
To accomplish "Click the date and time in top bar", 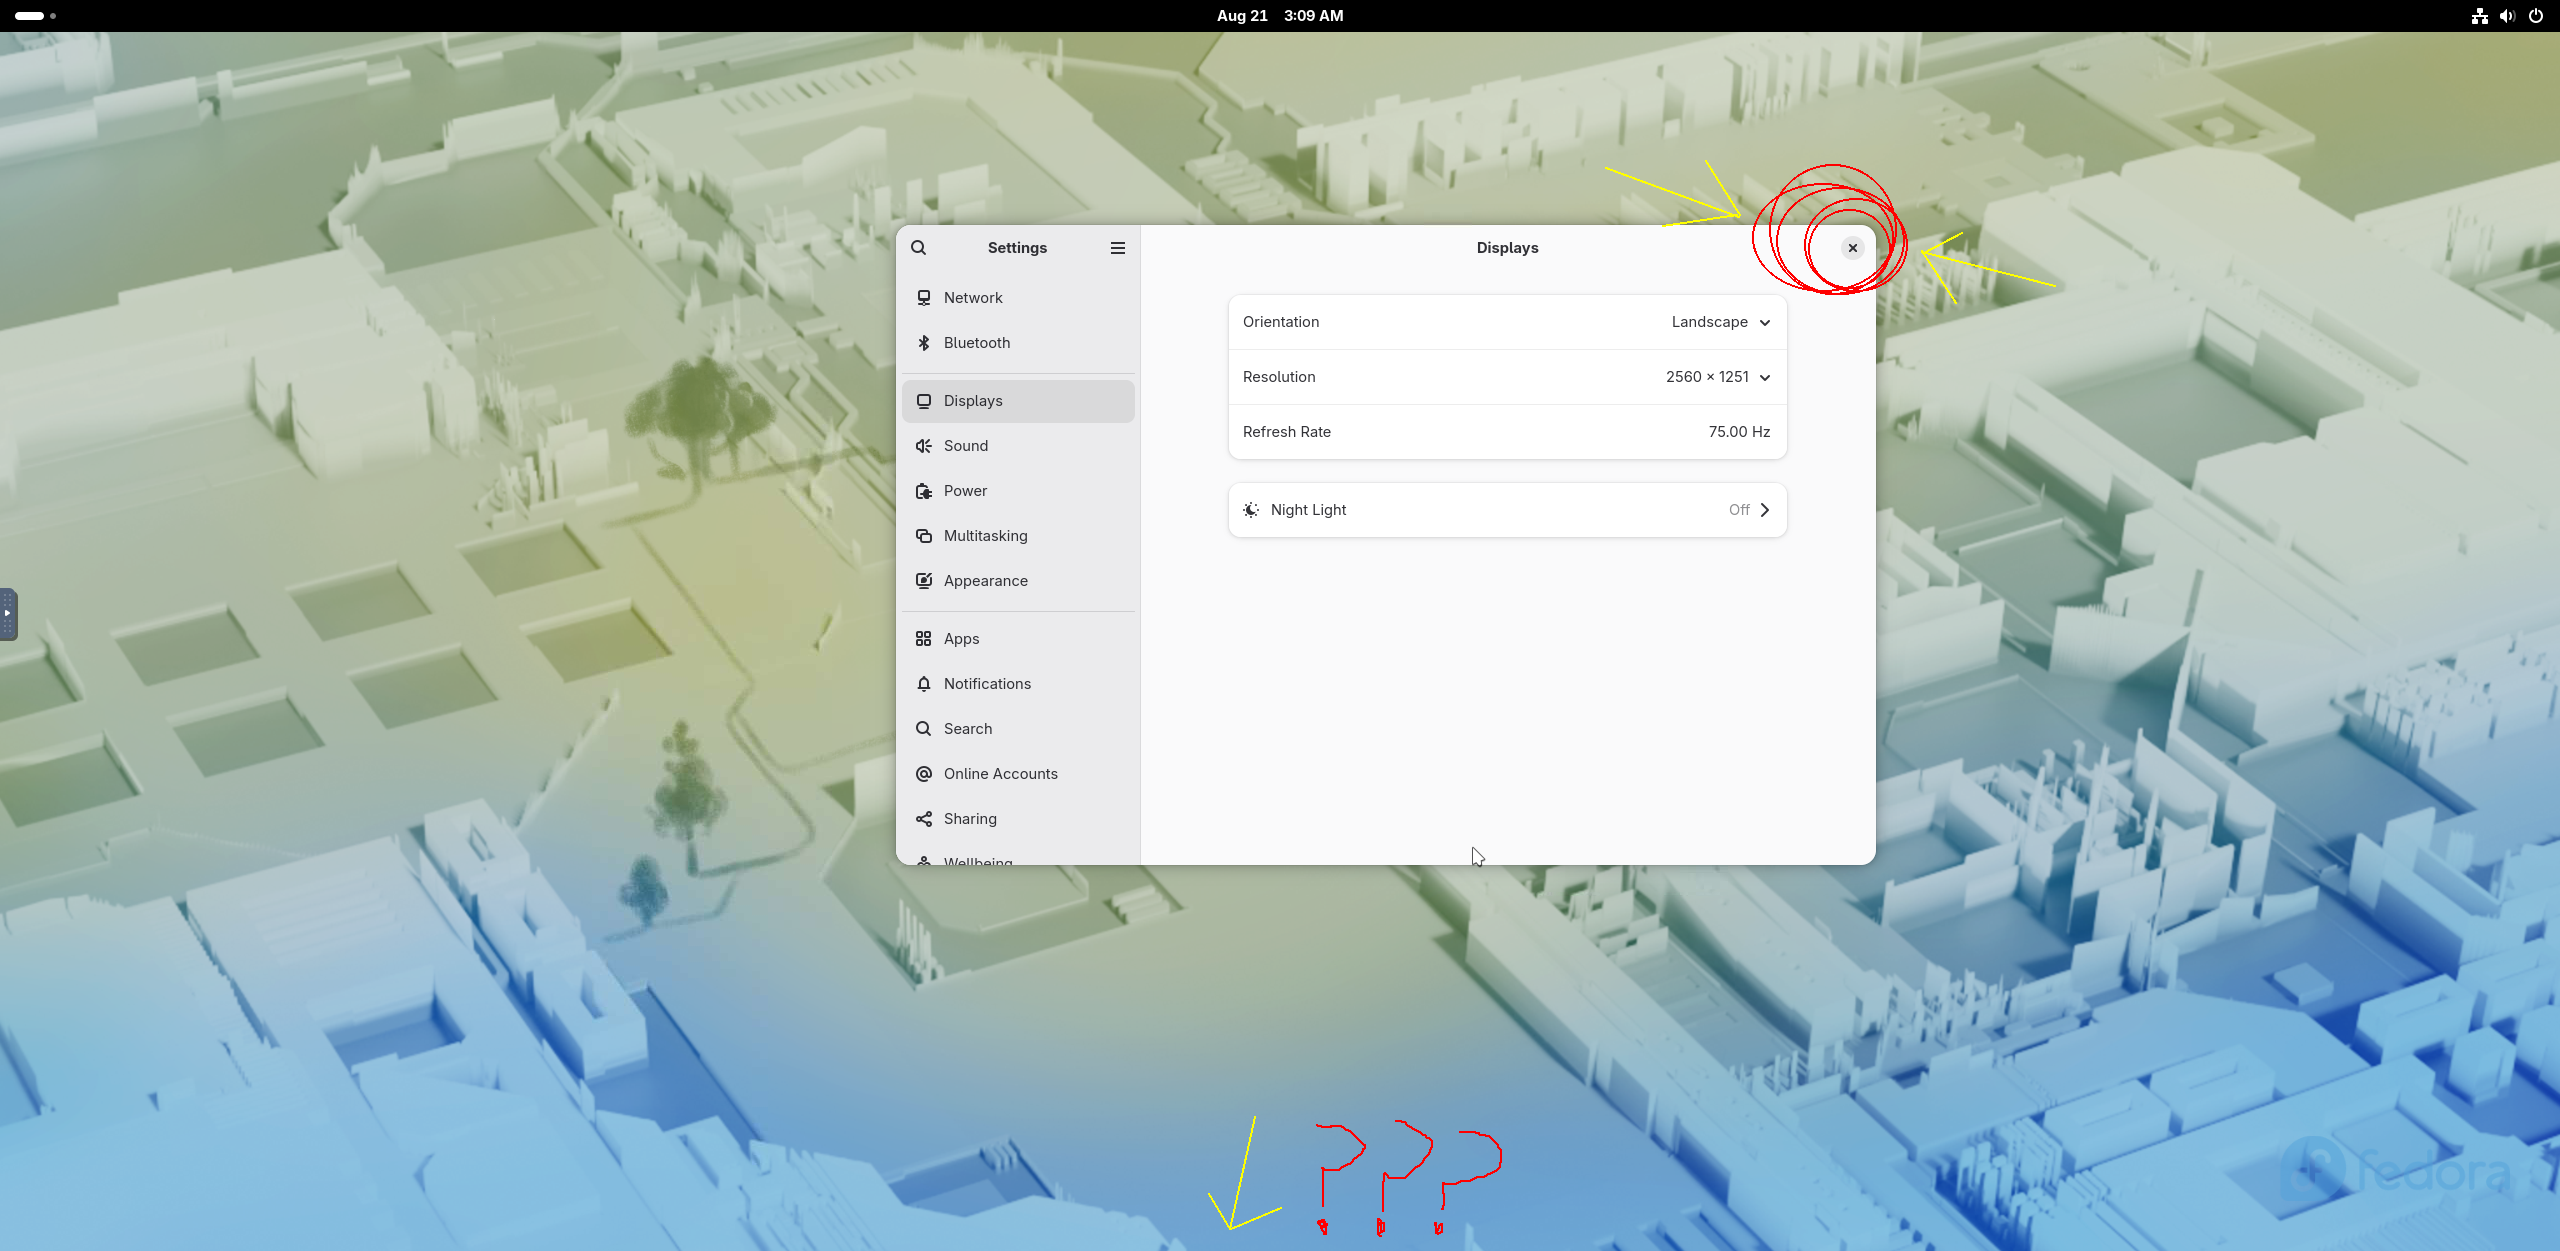I will point(1280,16).
